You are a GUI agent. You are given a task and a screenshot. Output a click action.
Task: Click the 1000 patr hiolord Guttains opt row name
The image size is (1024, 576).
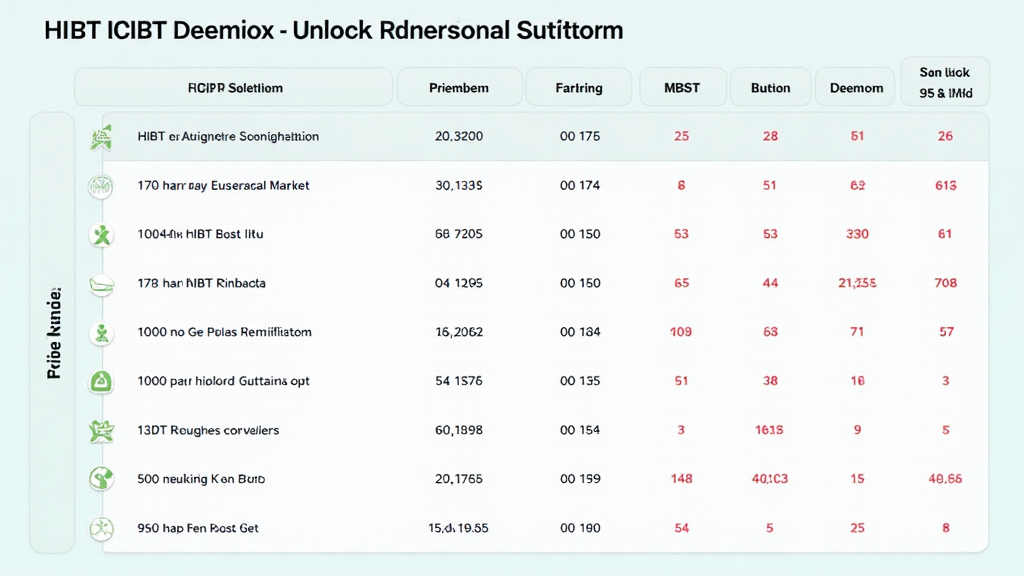tap(222, 381)
